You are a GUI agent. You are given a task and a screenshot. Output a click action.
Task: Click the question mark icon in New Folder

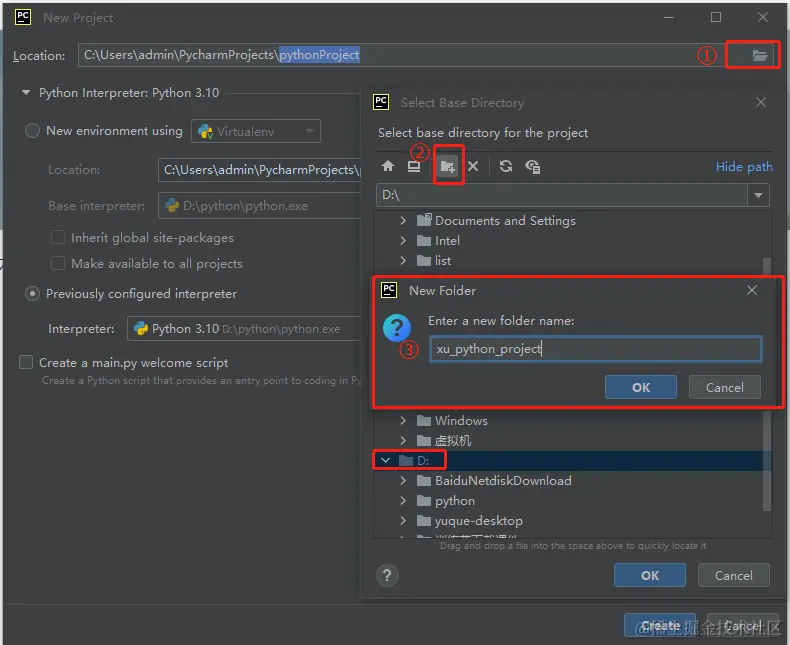[397, 328]
